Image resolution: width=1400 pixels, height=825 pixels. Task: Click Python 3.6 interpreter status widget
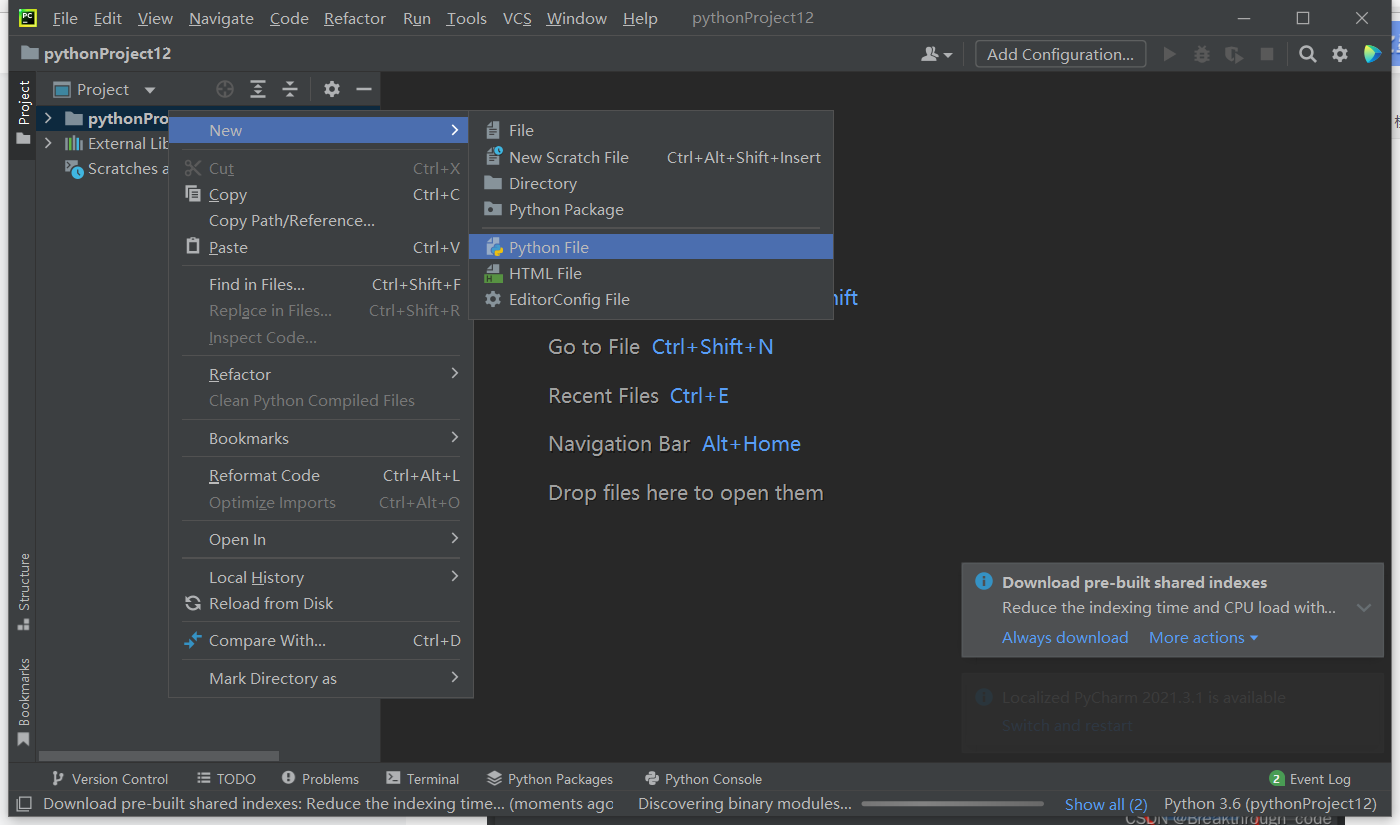(x=1270, y=804)
